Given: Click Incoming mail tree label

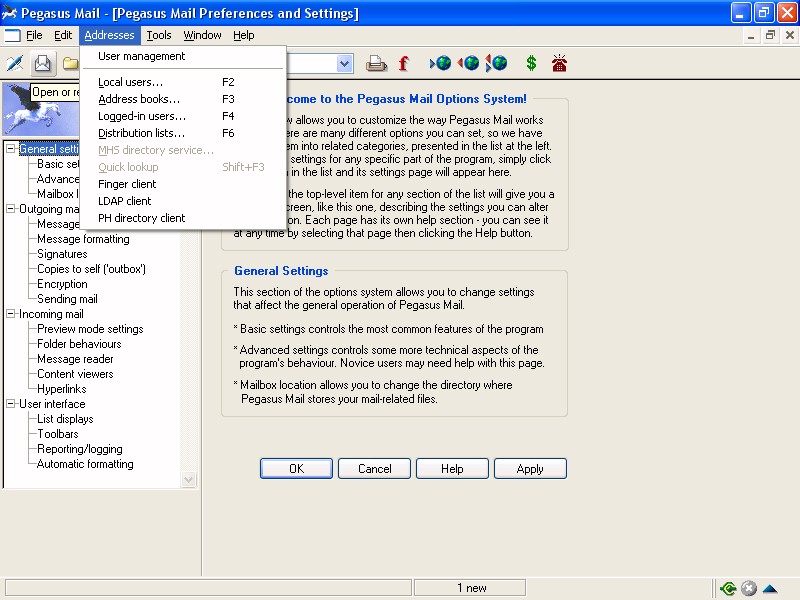Looking at the screenshot, I should [x=51, y=314].
